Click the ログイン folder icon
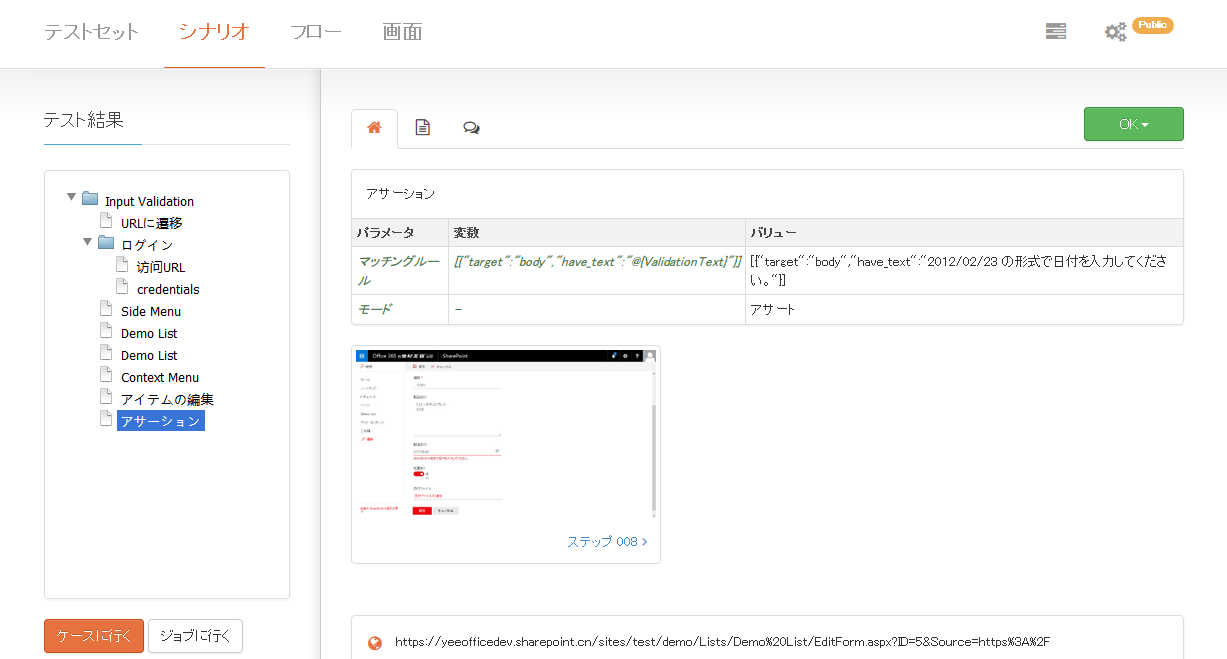The width and height of the screenshot is (1227, 659). click(x=106, y=243)
